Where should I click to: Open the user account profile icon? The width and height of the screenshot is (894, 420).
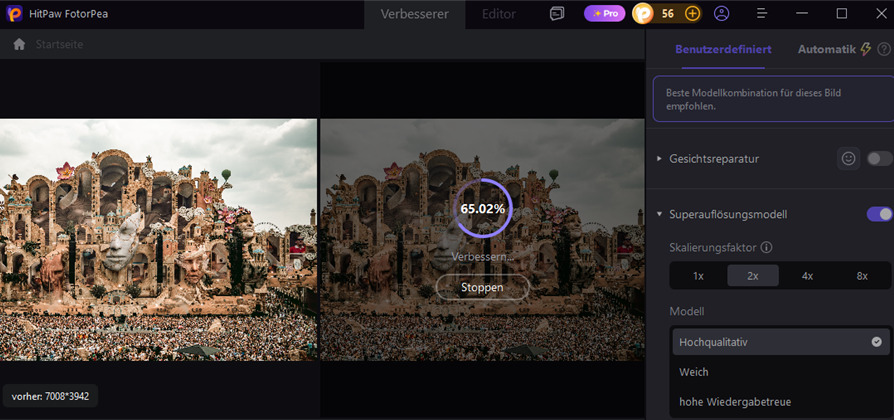[x=721, y=14]
